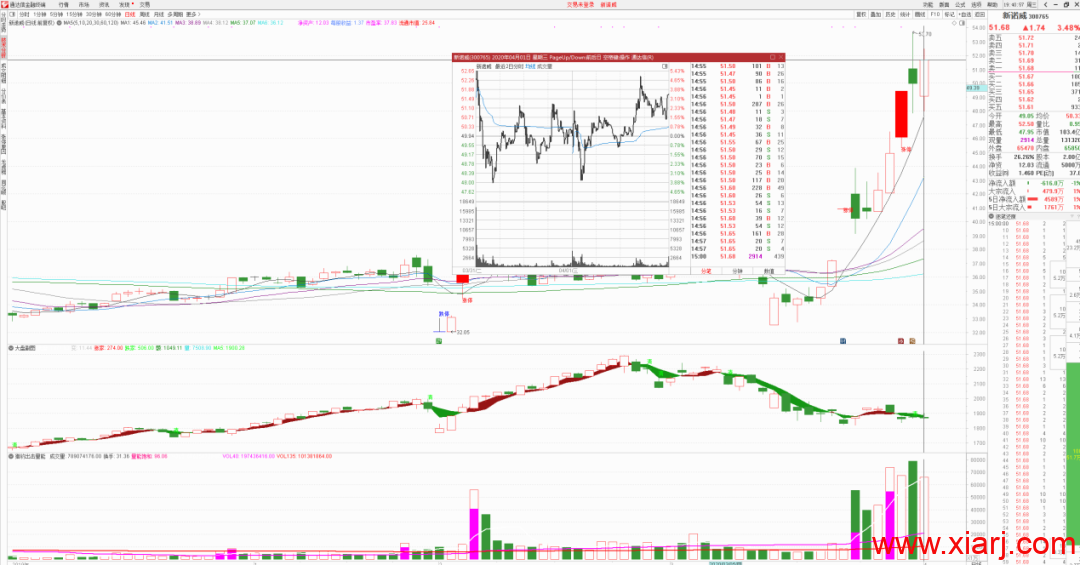Click the 返回 back toolbar button

click(x=979, y=14)
